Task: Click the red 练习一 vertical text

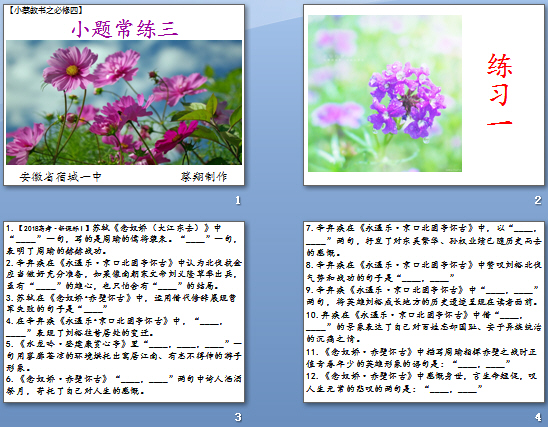Action: point(500,90)
